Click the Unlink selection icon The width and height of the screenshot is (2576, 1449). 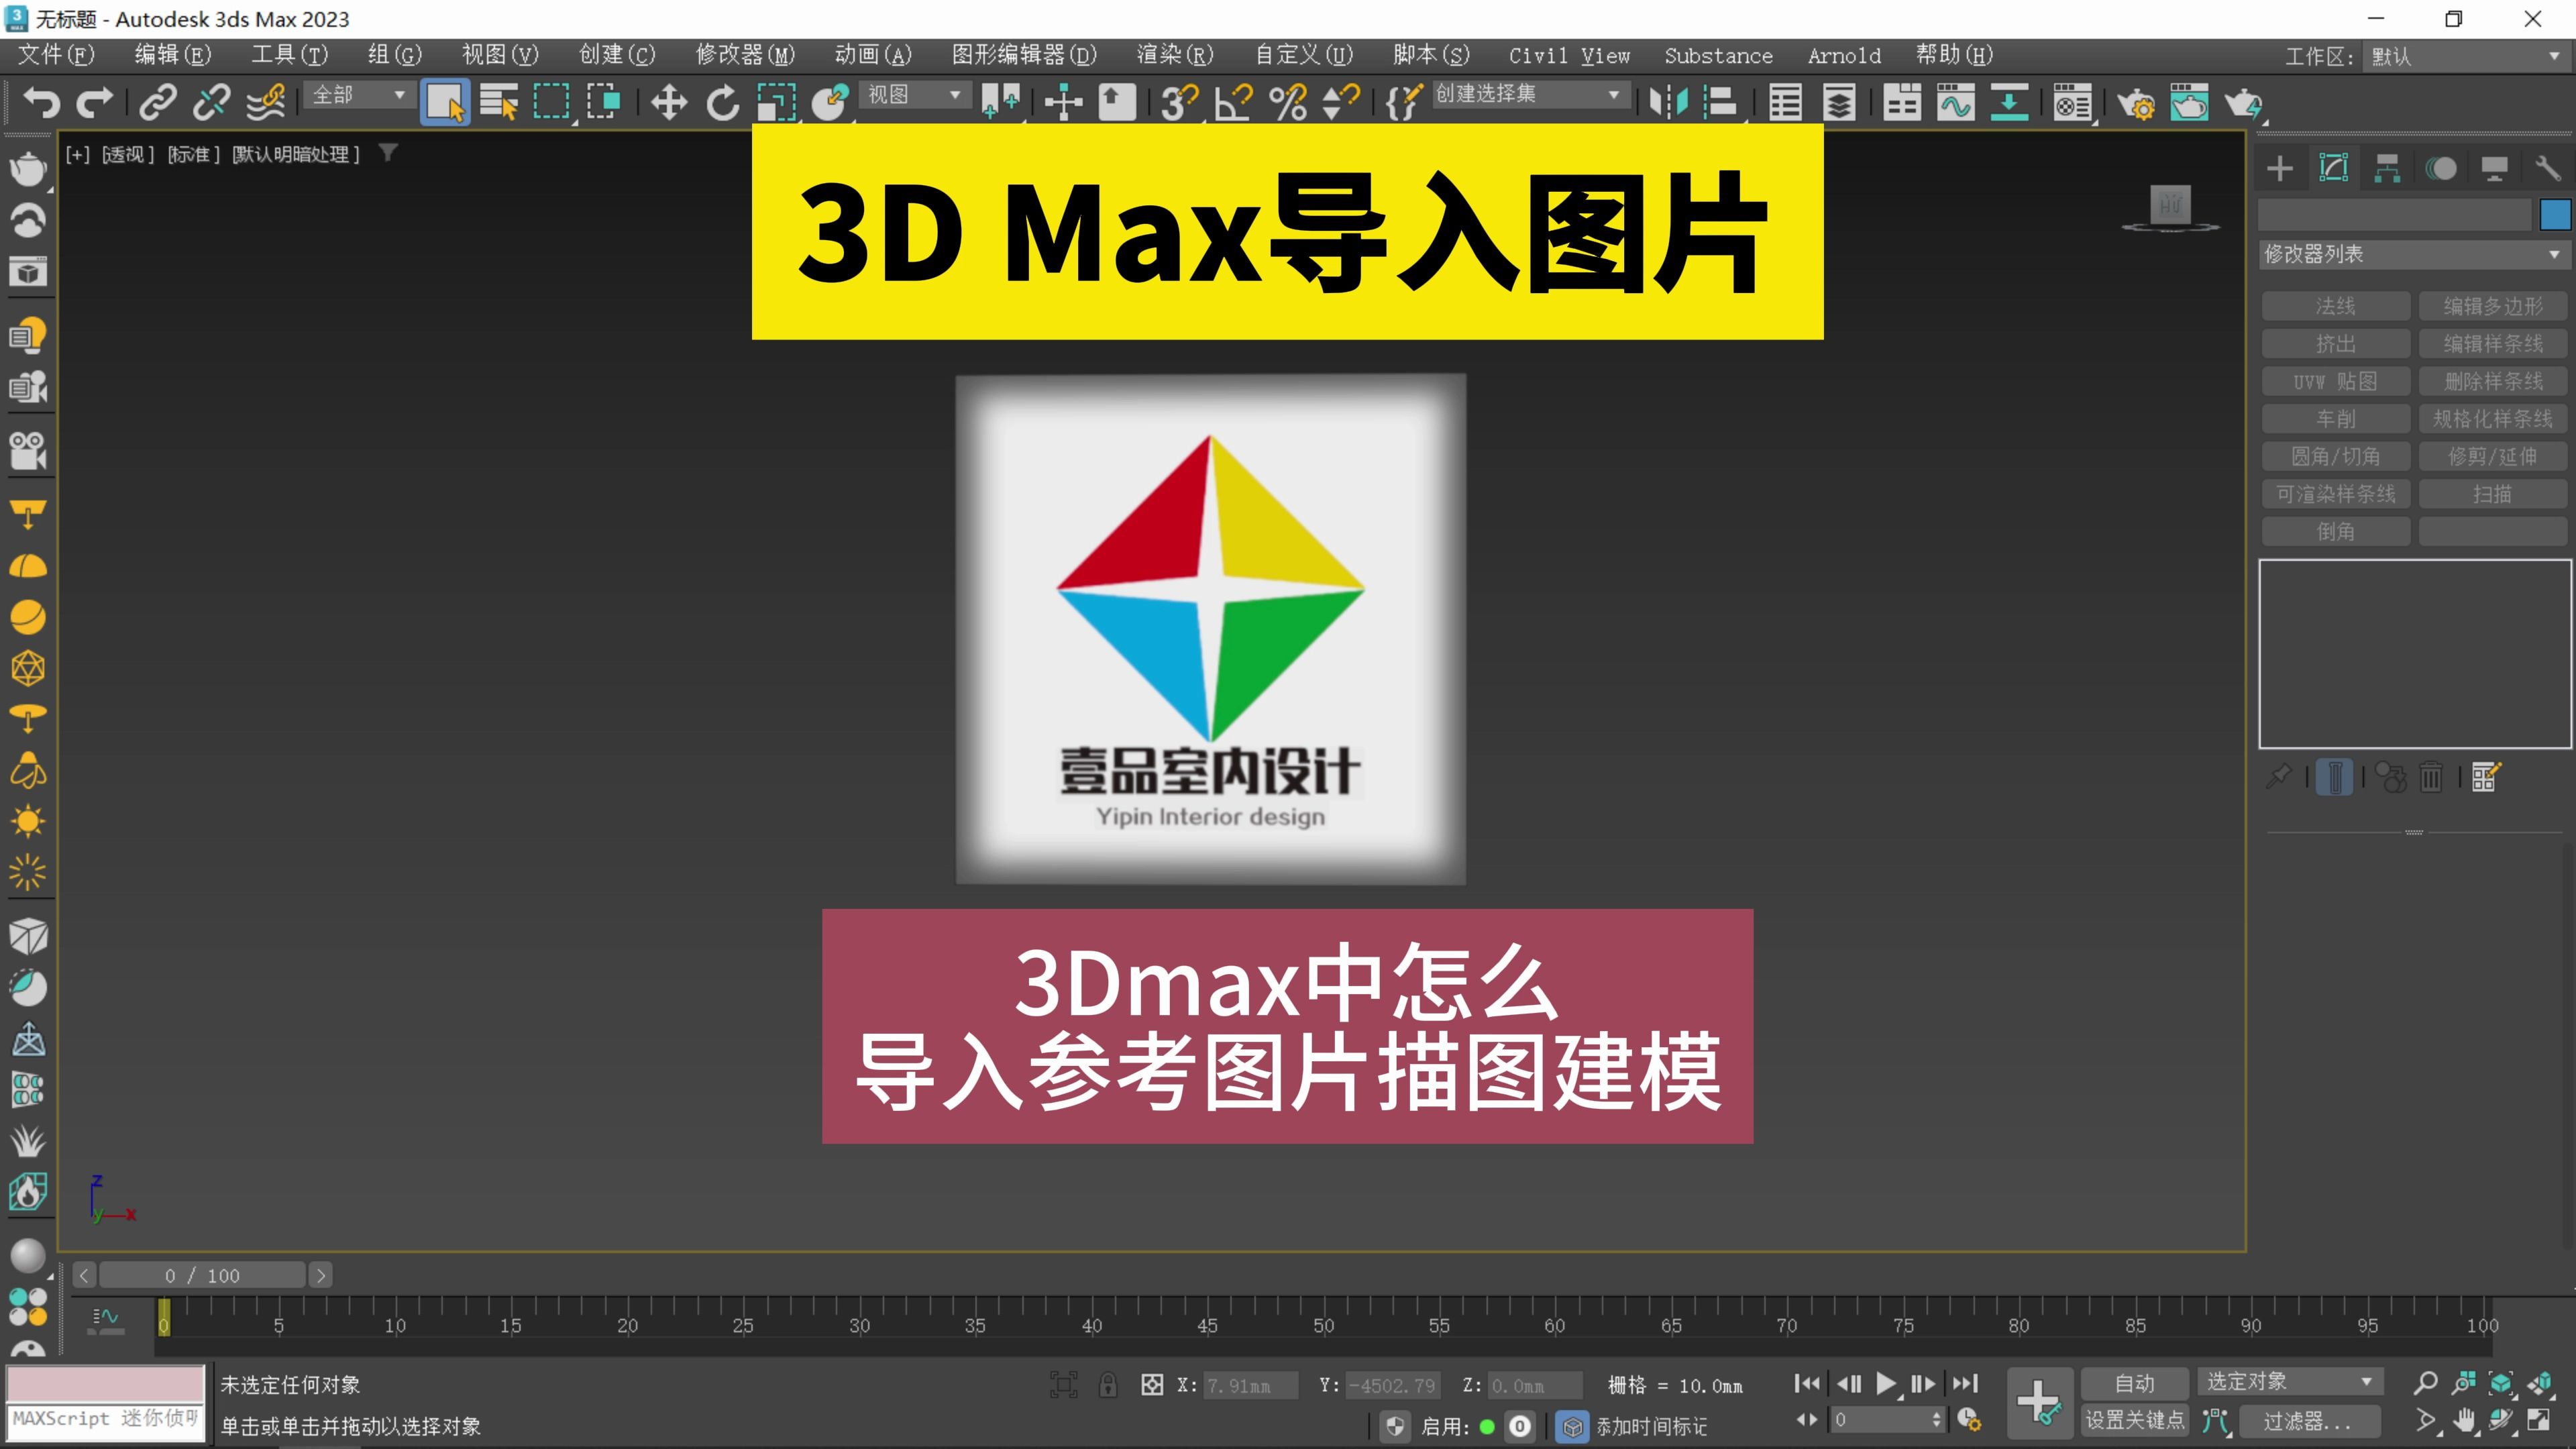(x=211, y=102)
